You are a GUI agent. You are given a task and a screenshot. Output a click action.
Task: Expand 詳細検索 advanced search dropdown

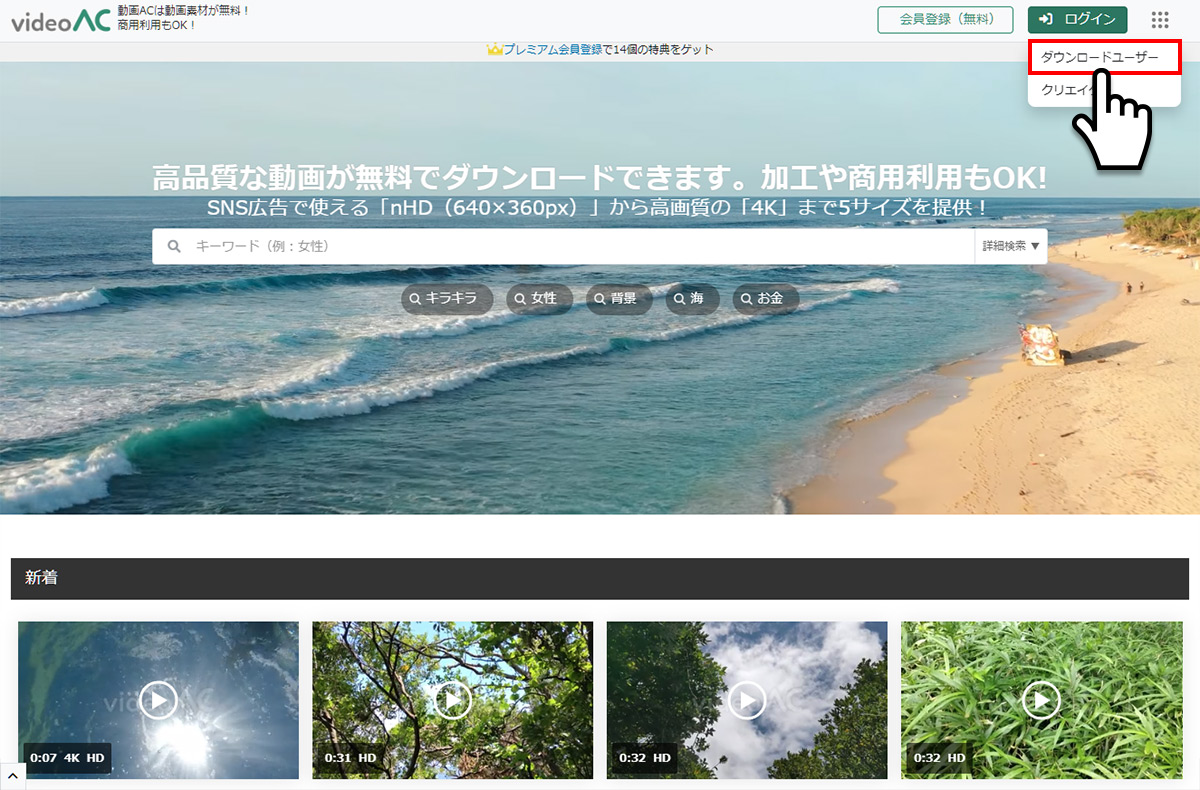pyautogui.click(x=1011, y=246)
